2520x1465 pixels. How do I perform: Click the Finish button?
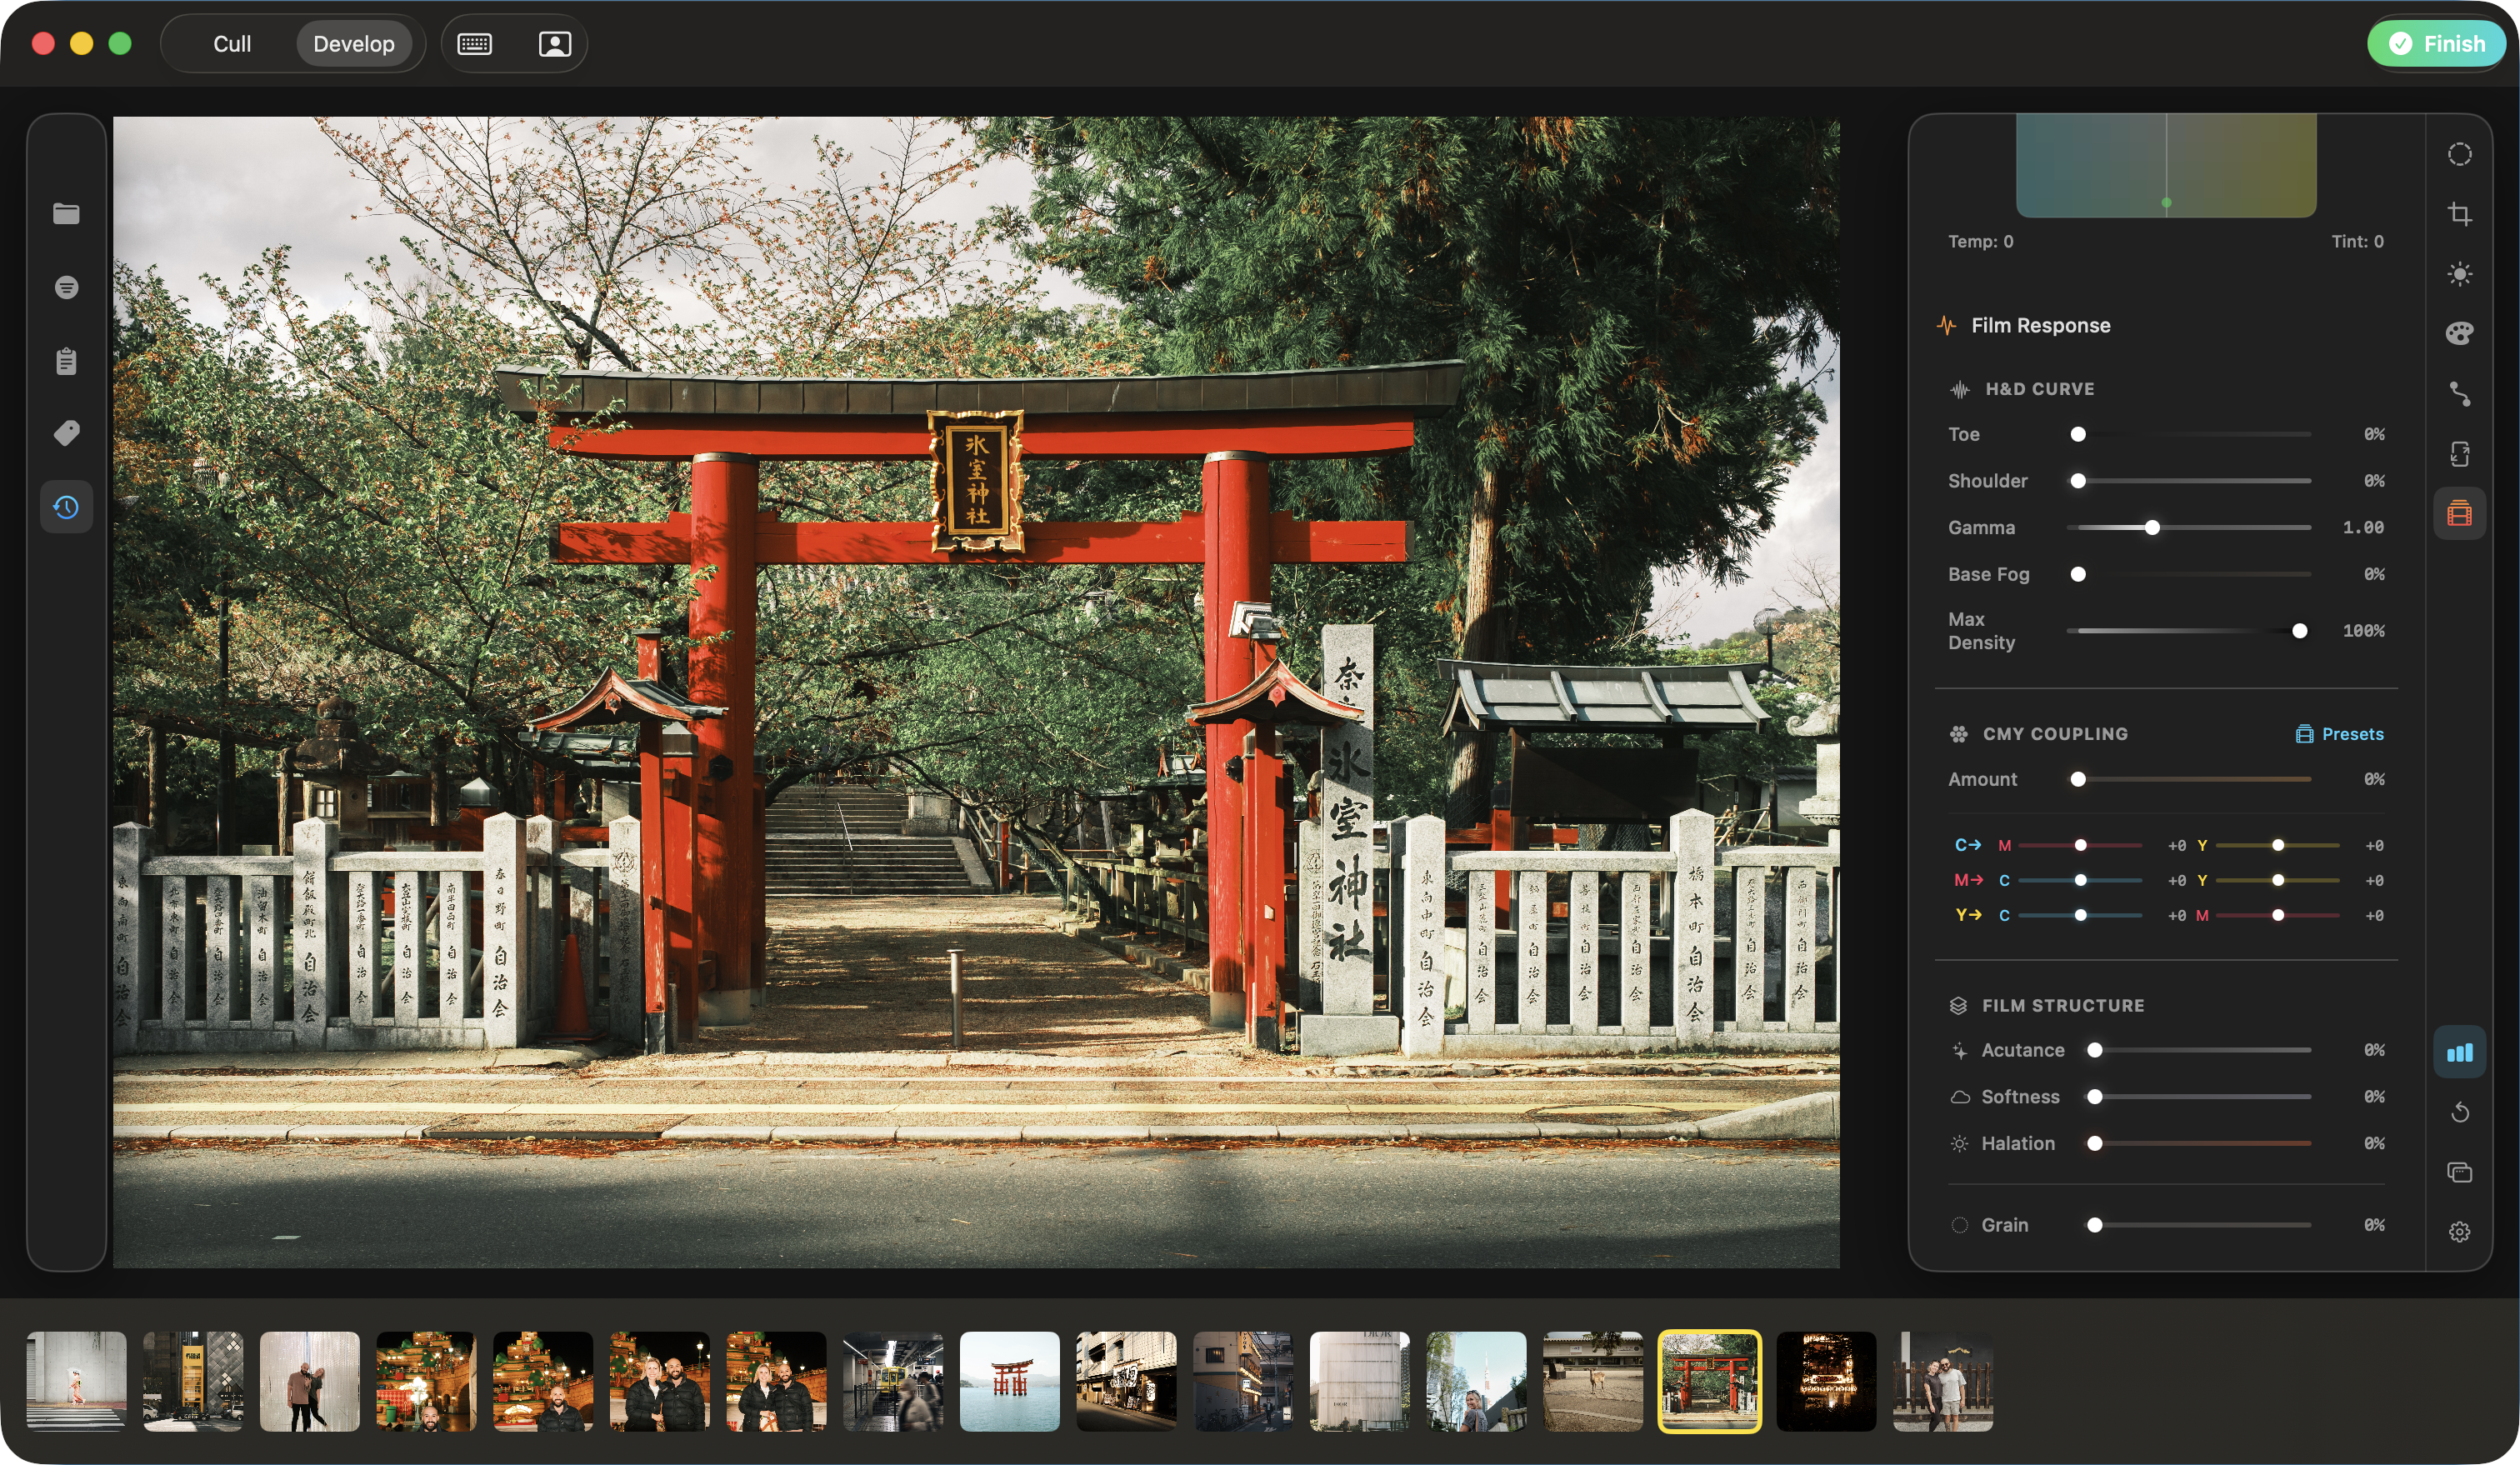click(2435, 43)
